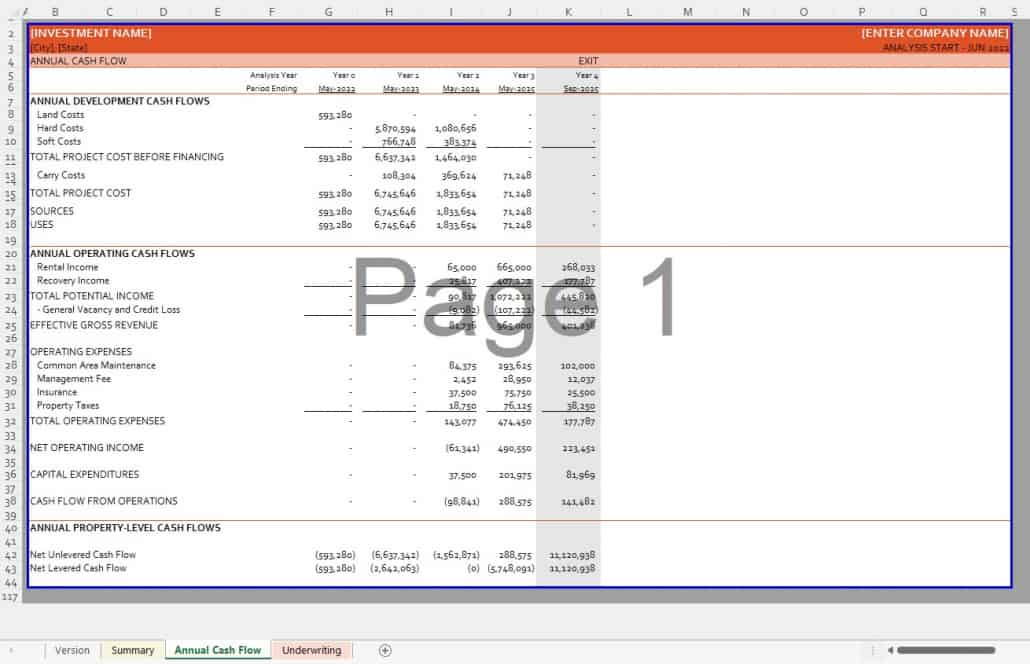Screen dimensions: 1030x664
Task: Click row 34 header
Action: (11, 449)
